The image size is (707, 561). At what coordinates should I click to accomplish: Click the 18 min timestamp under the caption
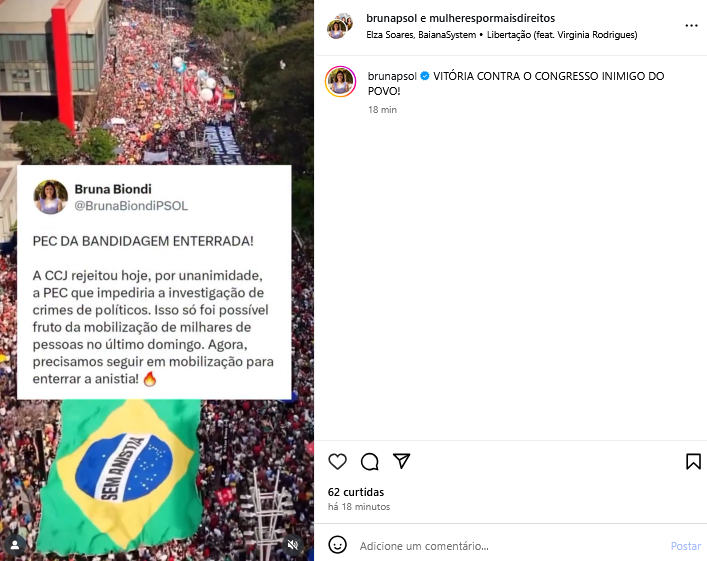pyautogui.click(x=382, y=110)
